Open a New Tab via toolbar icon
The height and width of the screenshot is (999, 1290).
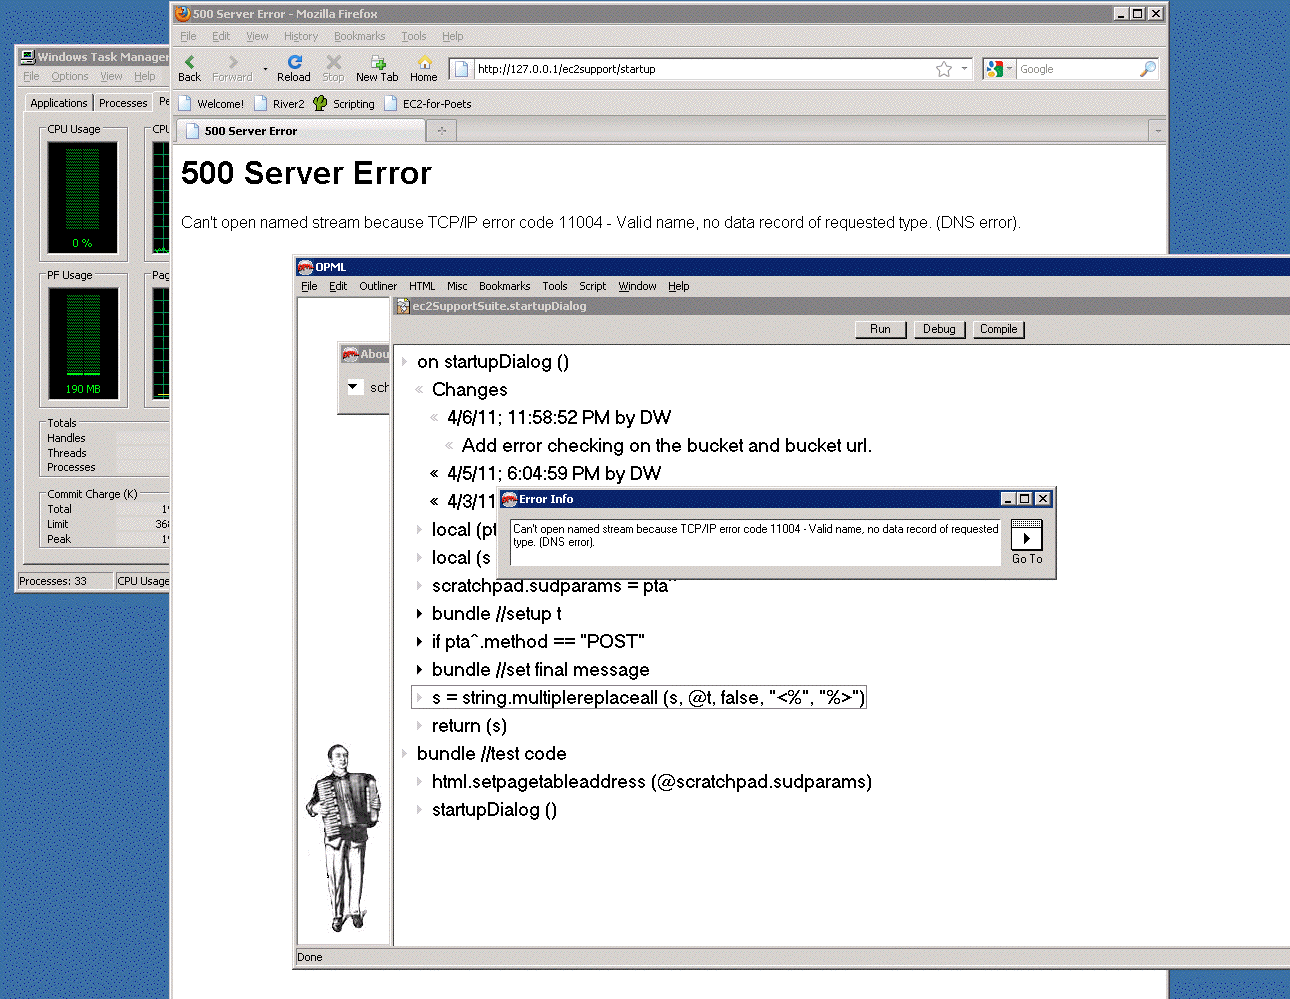377,62
